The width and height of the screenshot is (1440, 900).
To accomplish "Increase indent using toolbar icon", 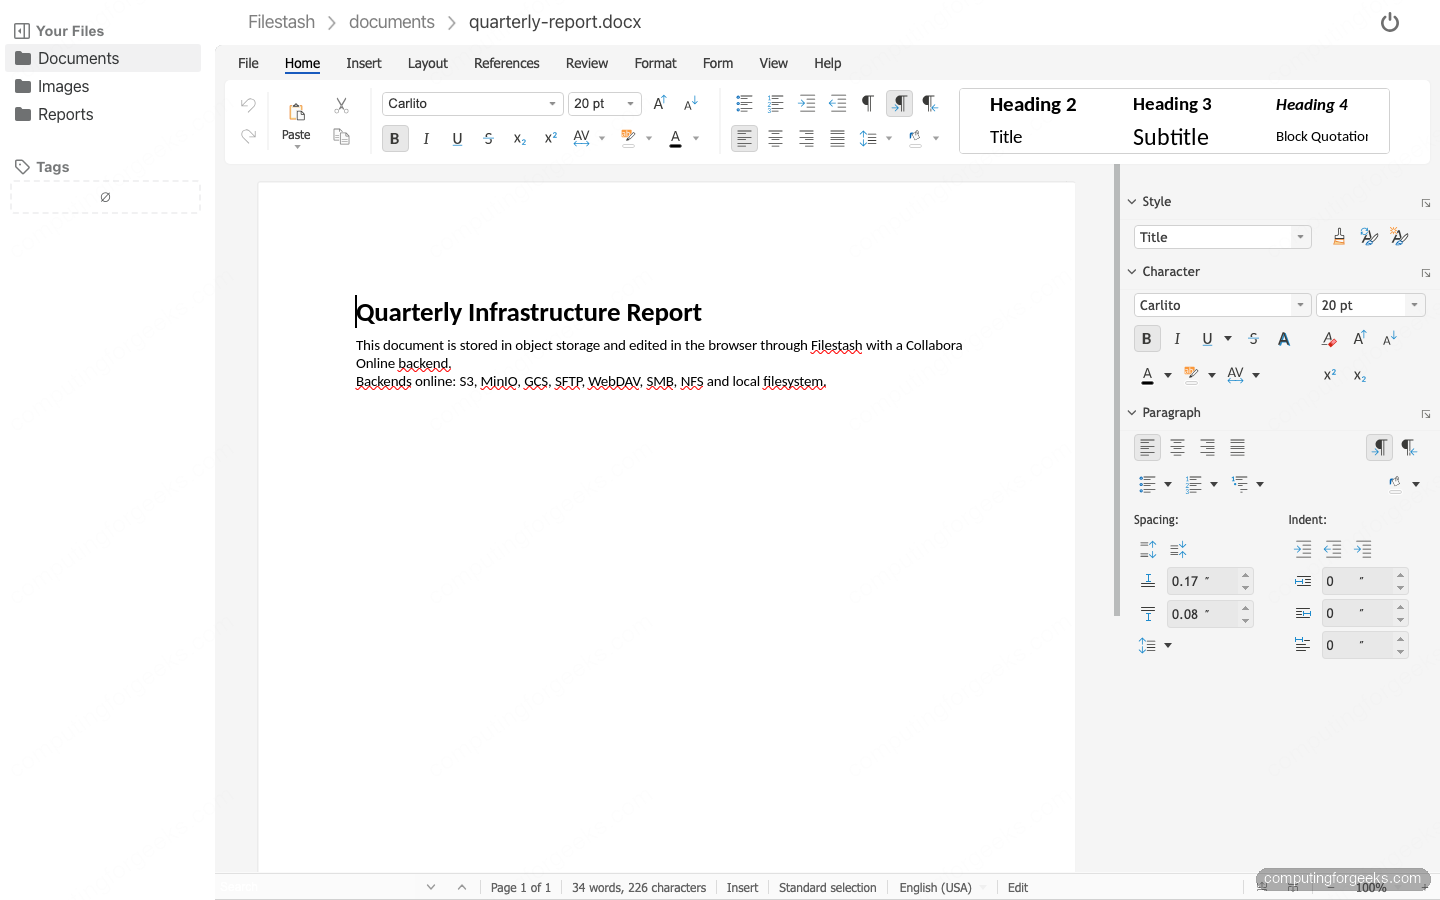I will [x=807, y=103].
